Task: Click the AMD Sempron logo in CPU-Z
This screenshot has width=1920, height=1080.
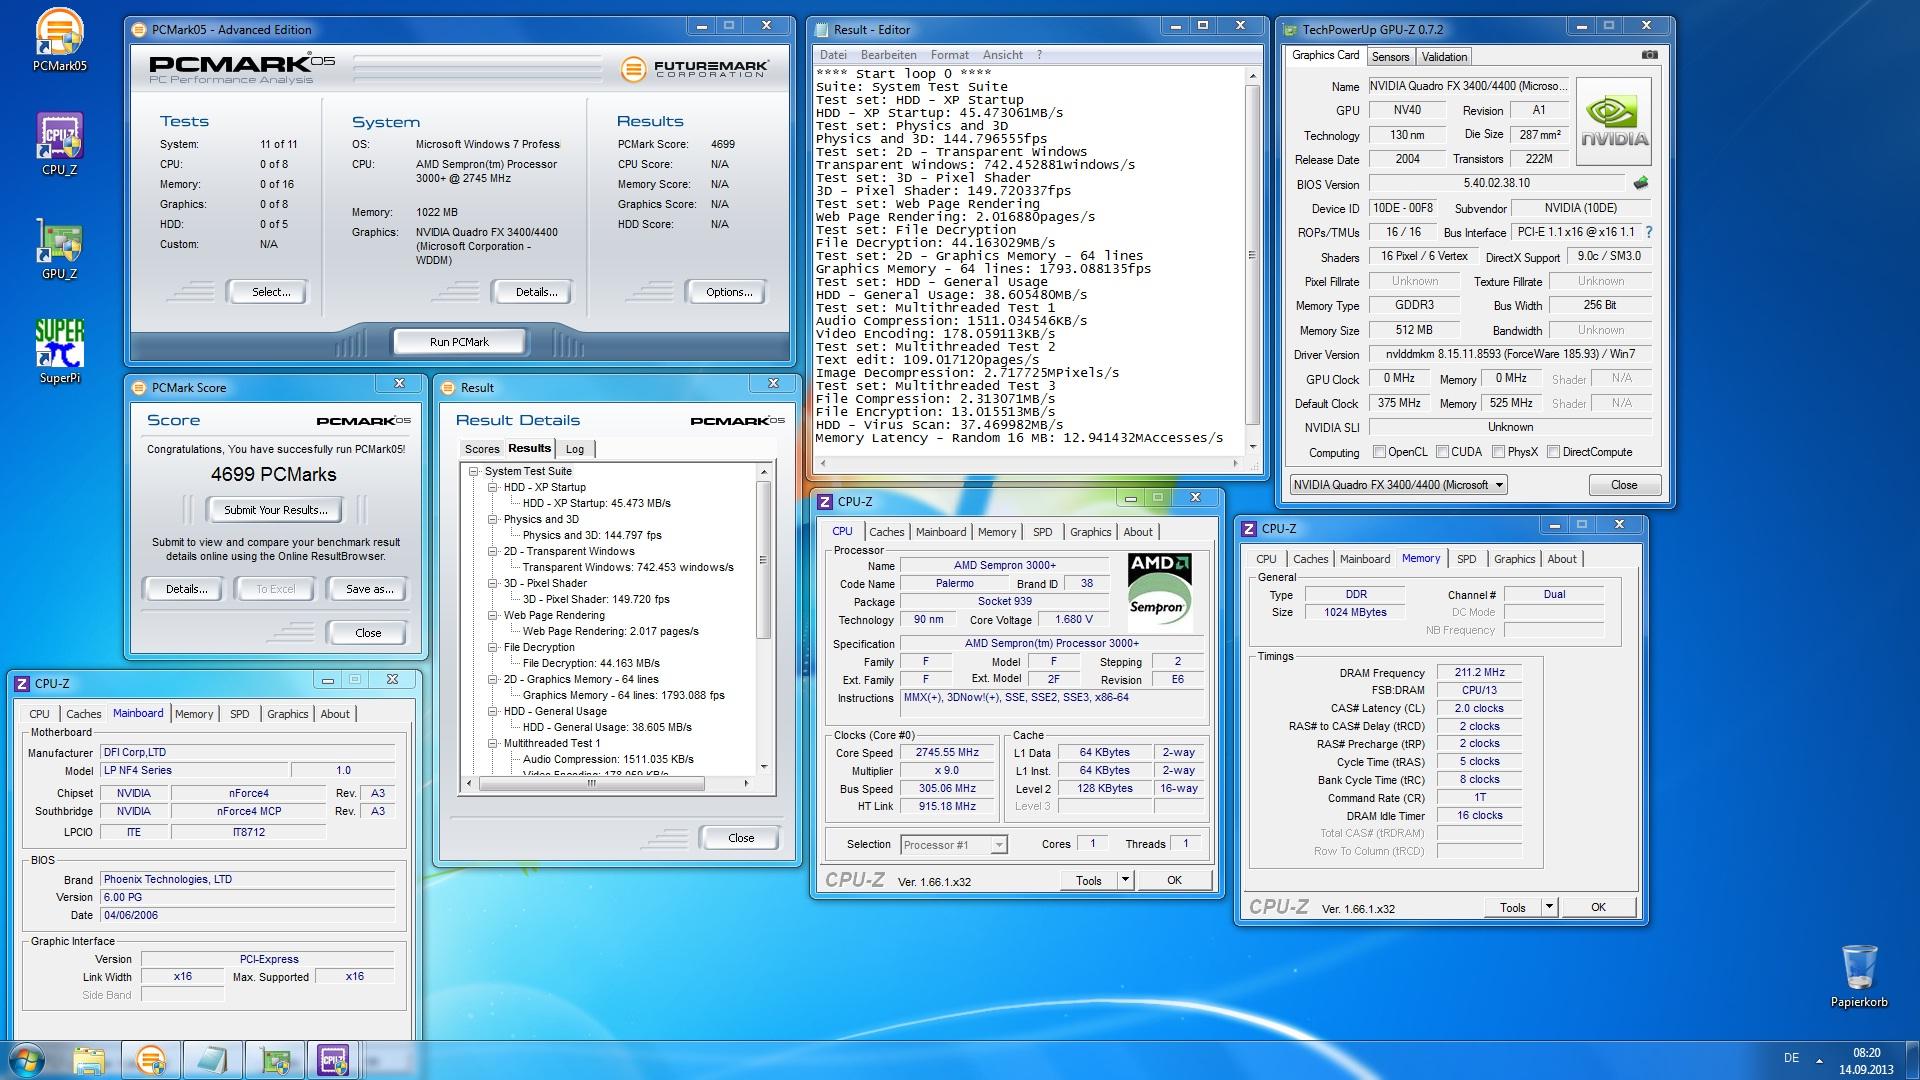Action: click(x=1160, y=592)
